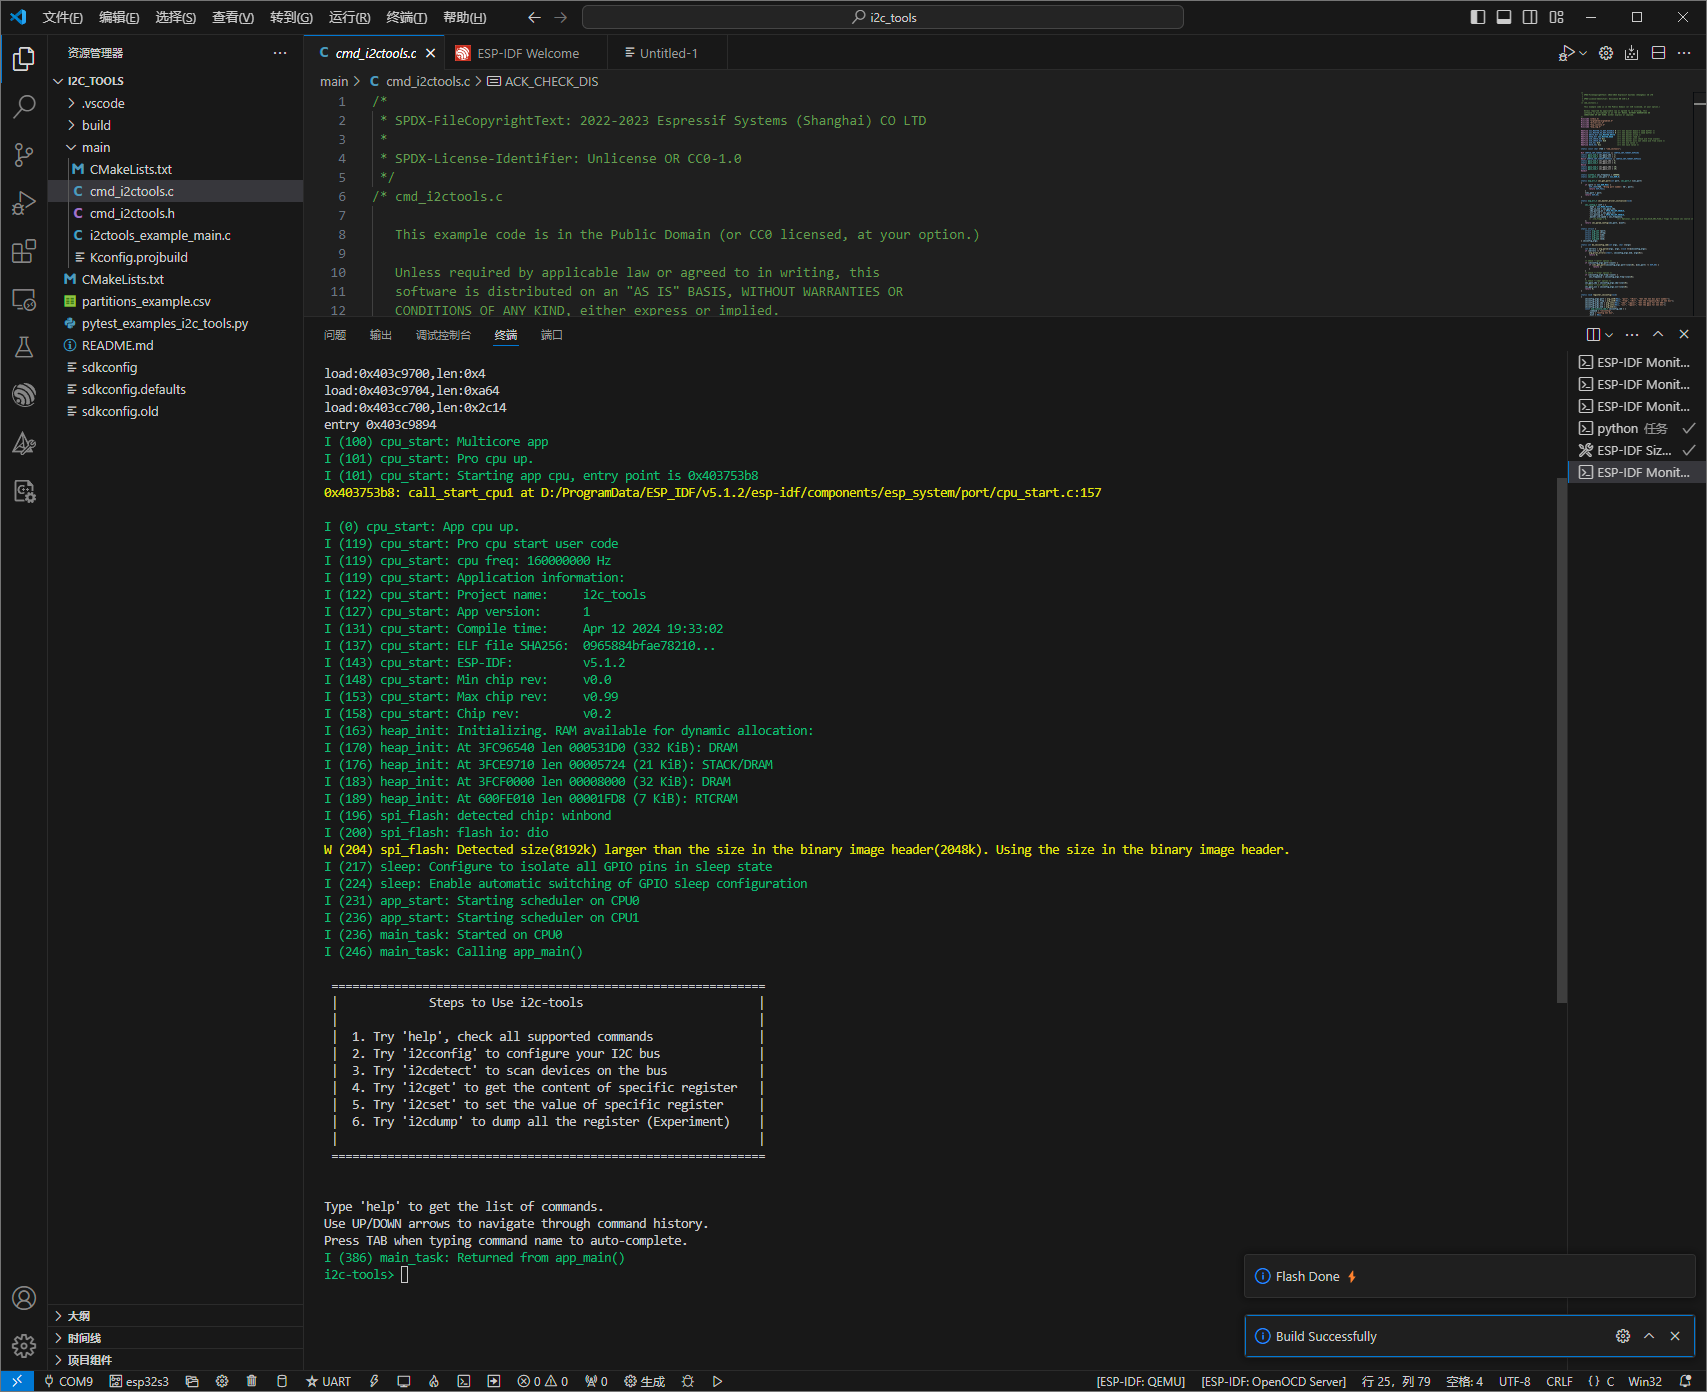Viewport: 1707px width, 1392px height.
Task: Select the COM9 serial port in the status bar
Action: click(x=68, y=1381)
